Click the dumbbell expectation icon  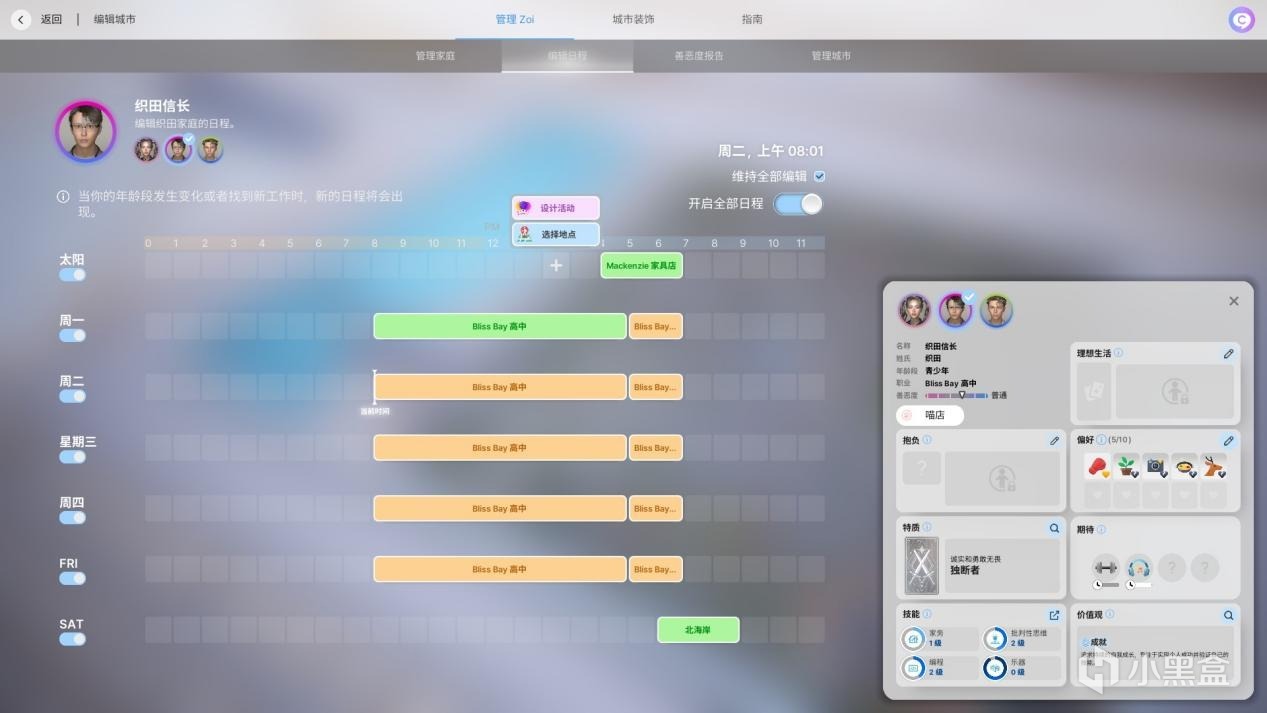coord(1105,567)
